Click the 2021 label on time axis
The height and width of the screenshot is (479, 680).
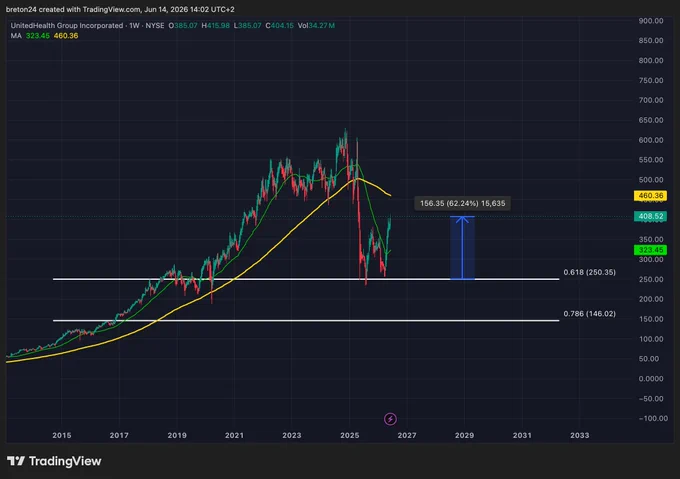point(234,435)
